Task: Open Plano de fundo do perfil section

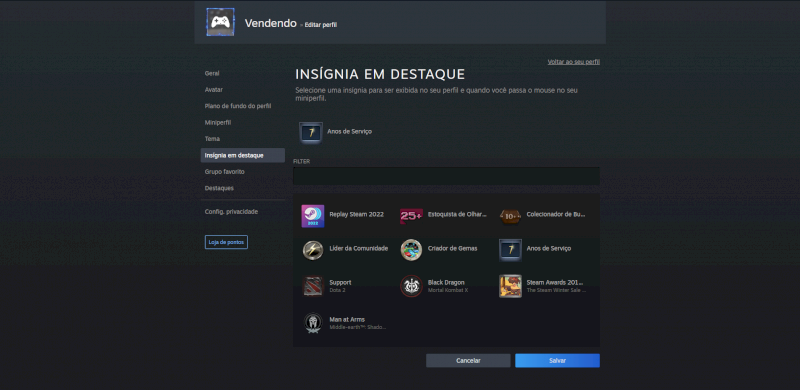Action: [238, 106]
